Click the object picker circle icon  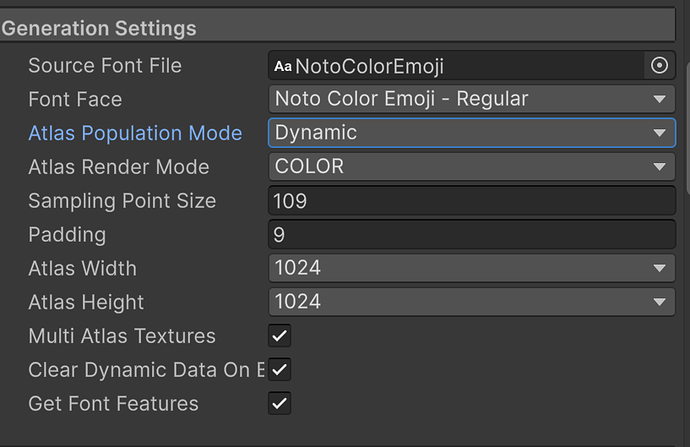tap(659, 66)
